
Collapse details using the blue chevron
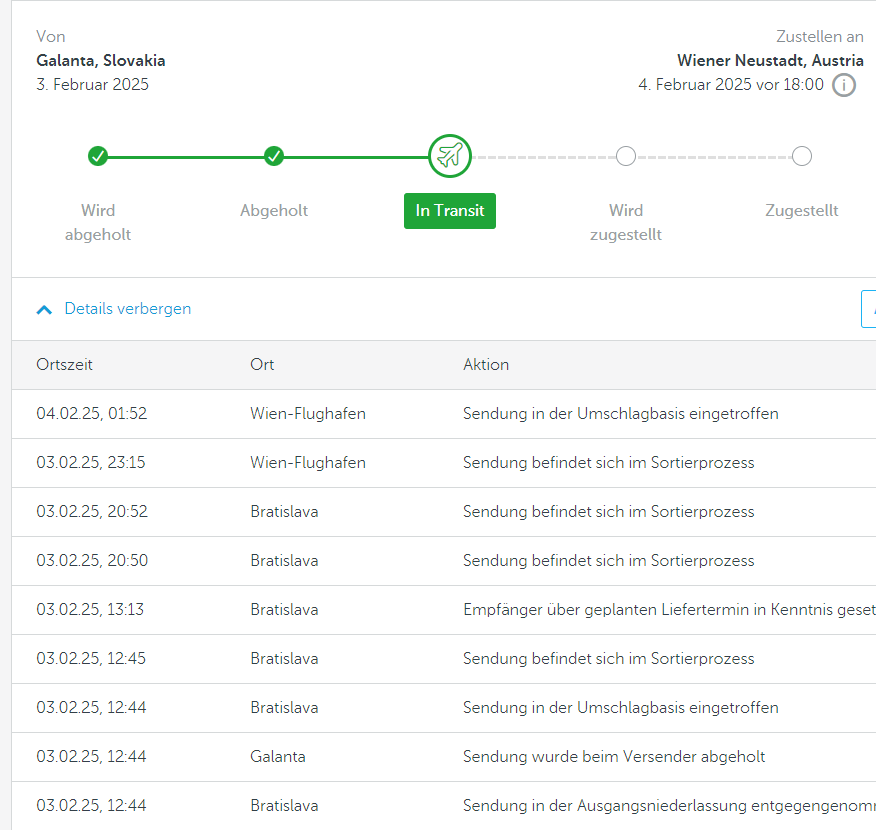point(44,310)
